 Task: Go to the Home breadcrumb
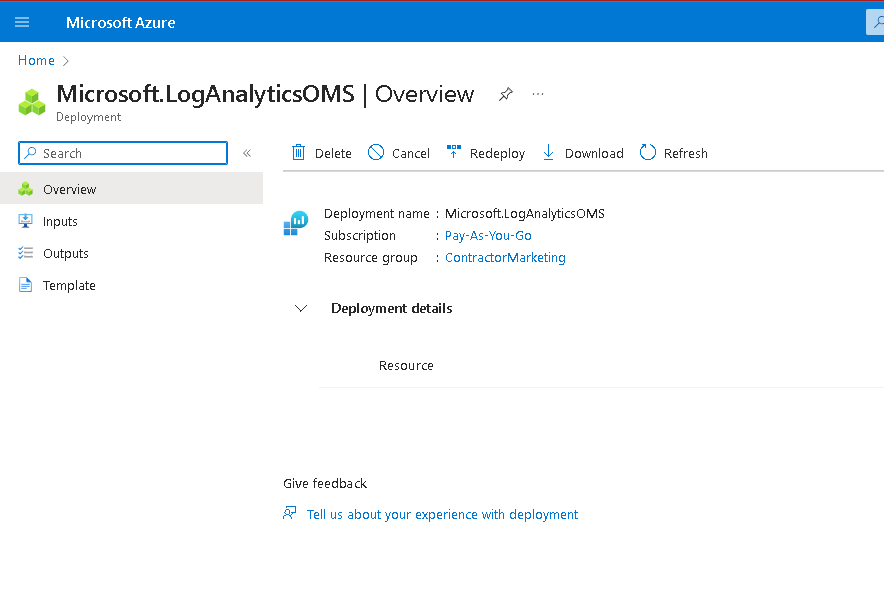coord(36,60)
